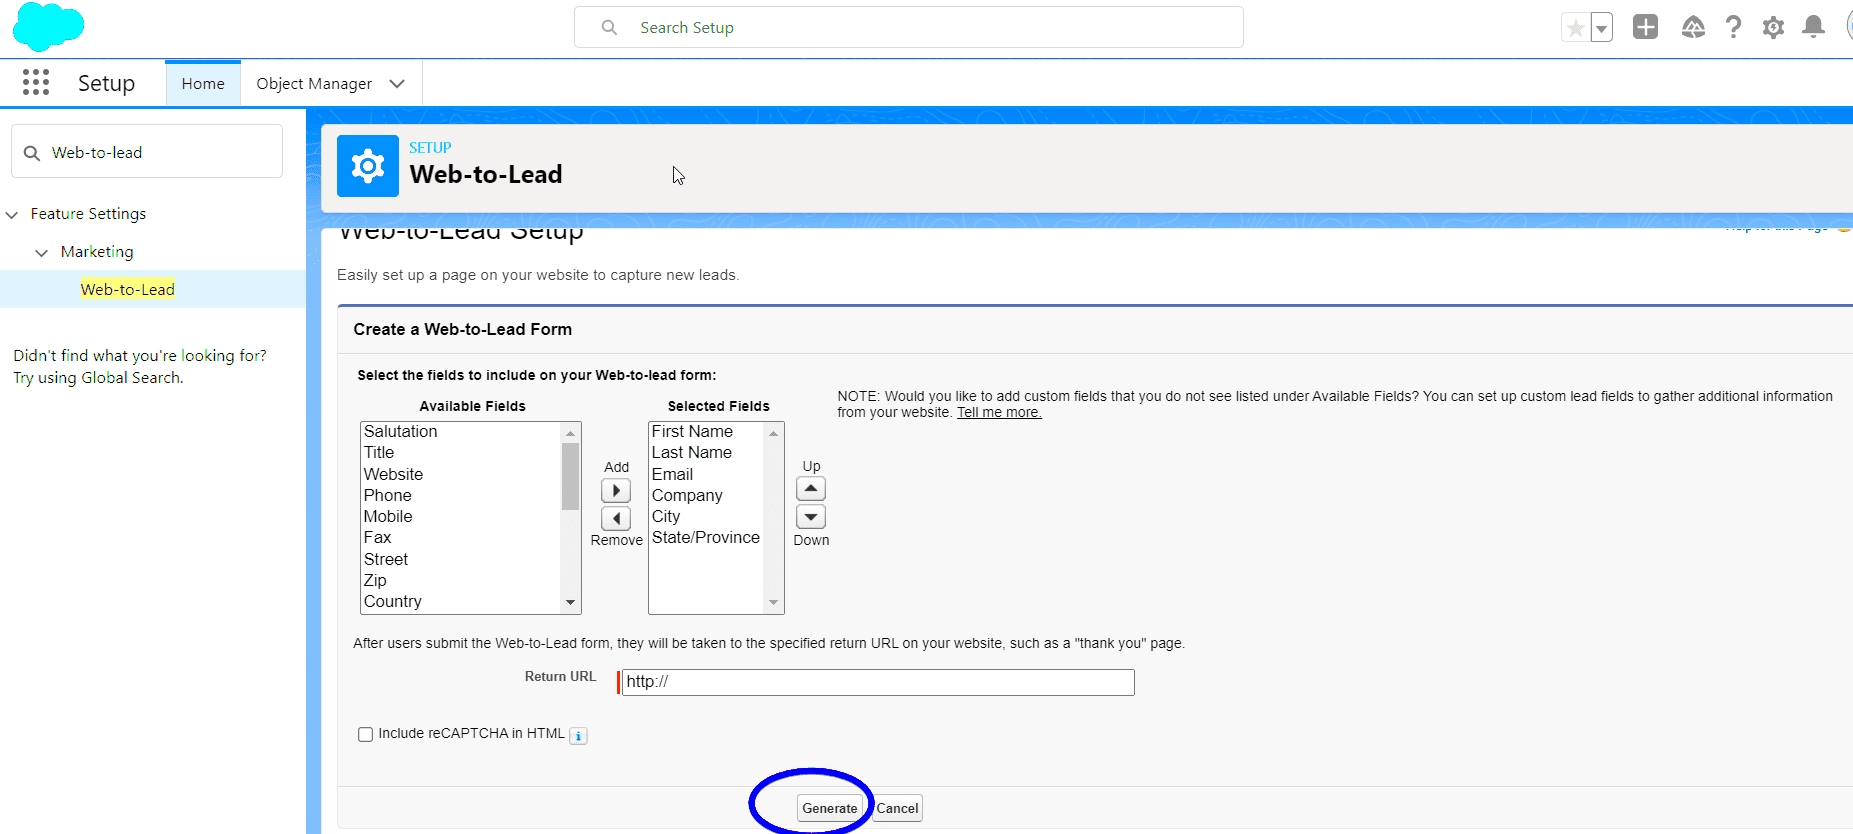Select Street in Available Fields
Viewport: 1853px width, 834px height.
click(x=386, y=560)
